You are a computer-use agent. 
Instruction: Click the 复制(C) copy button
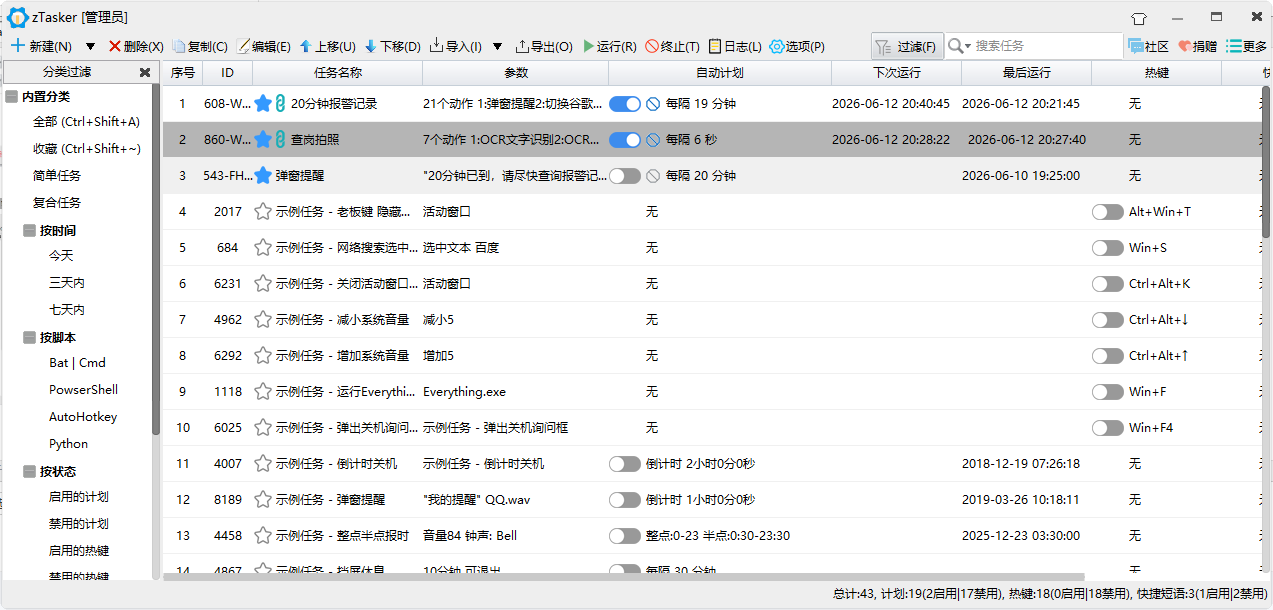coord(200,46)
